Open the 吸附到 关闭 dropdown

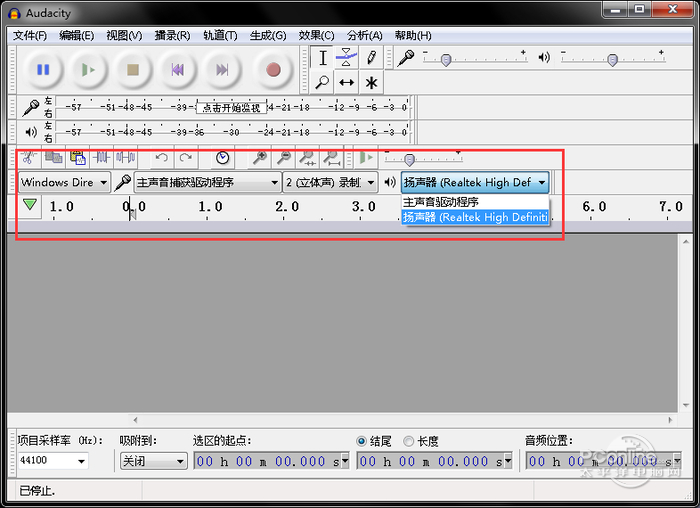click(x=153, y=461)
